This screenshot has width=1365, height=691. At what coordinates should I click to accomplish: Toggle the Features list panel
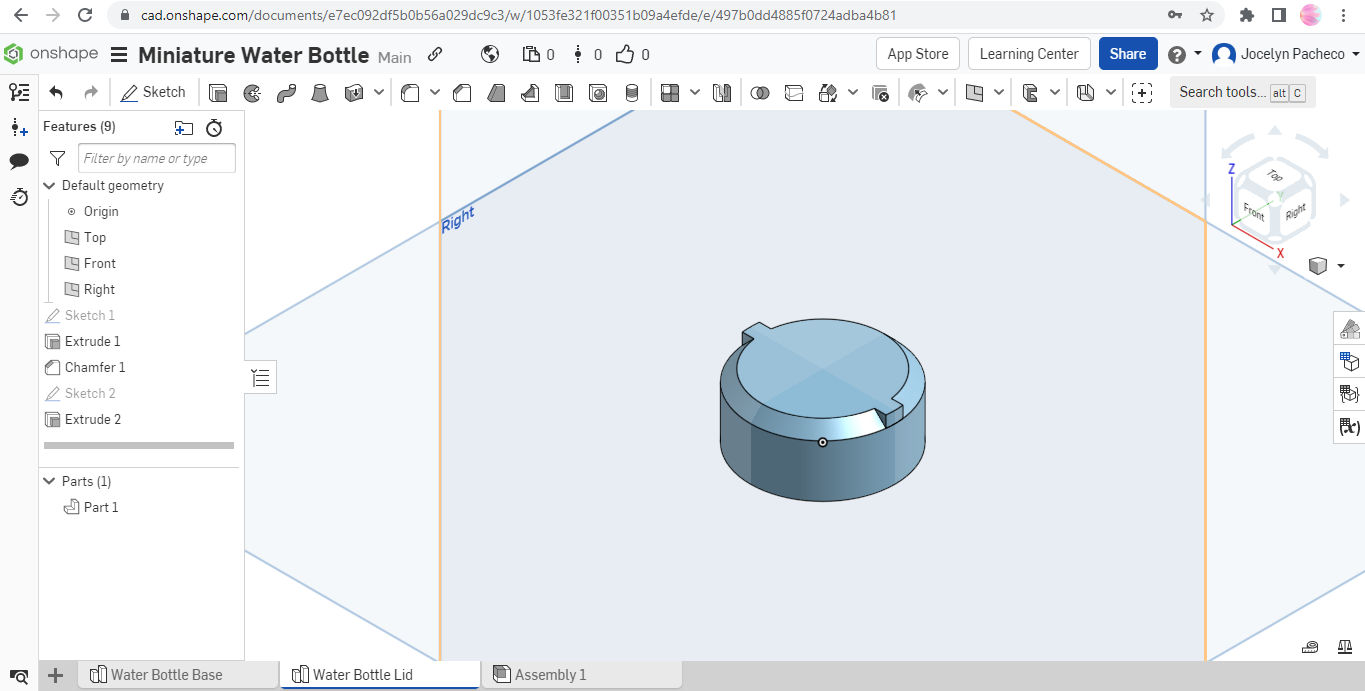[x=19, y=92]
